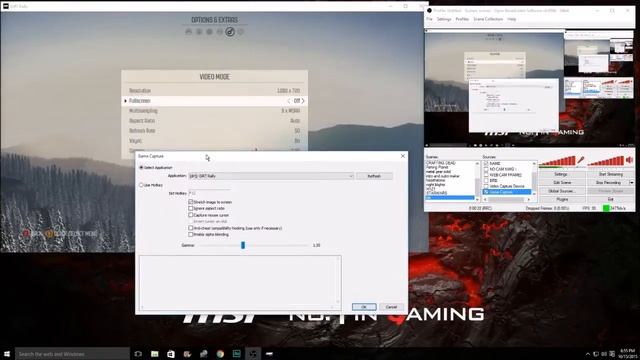Select the Resolution row in Video Mode
Screen dimensions: 640x360
coord(215,91)
